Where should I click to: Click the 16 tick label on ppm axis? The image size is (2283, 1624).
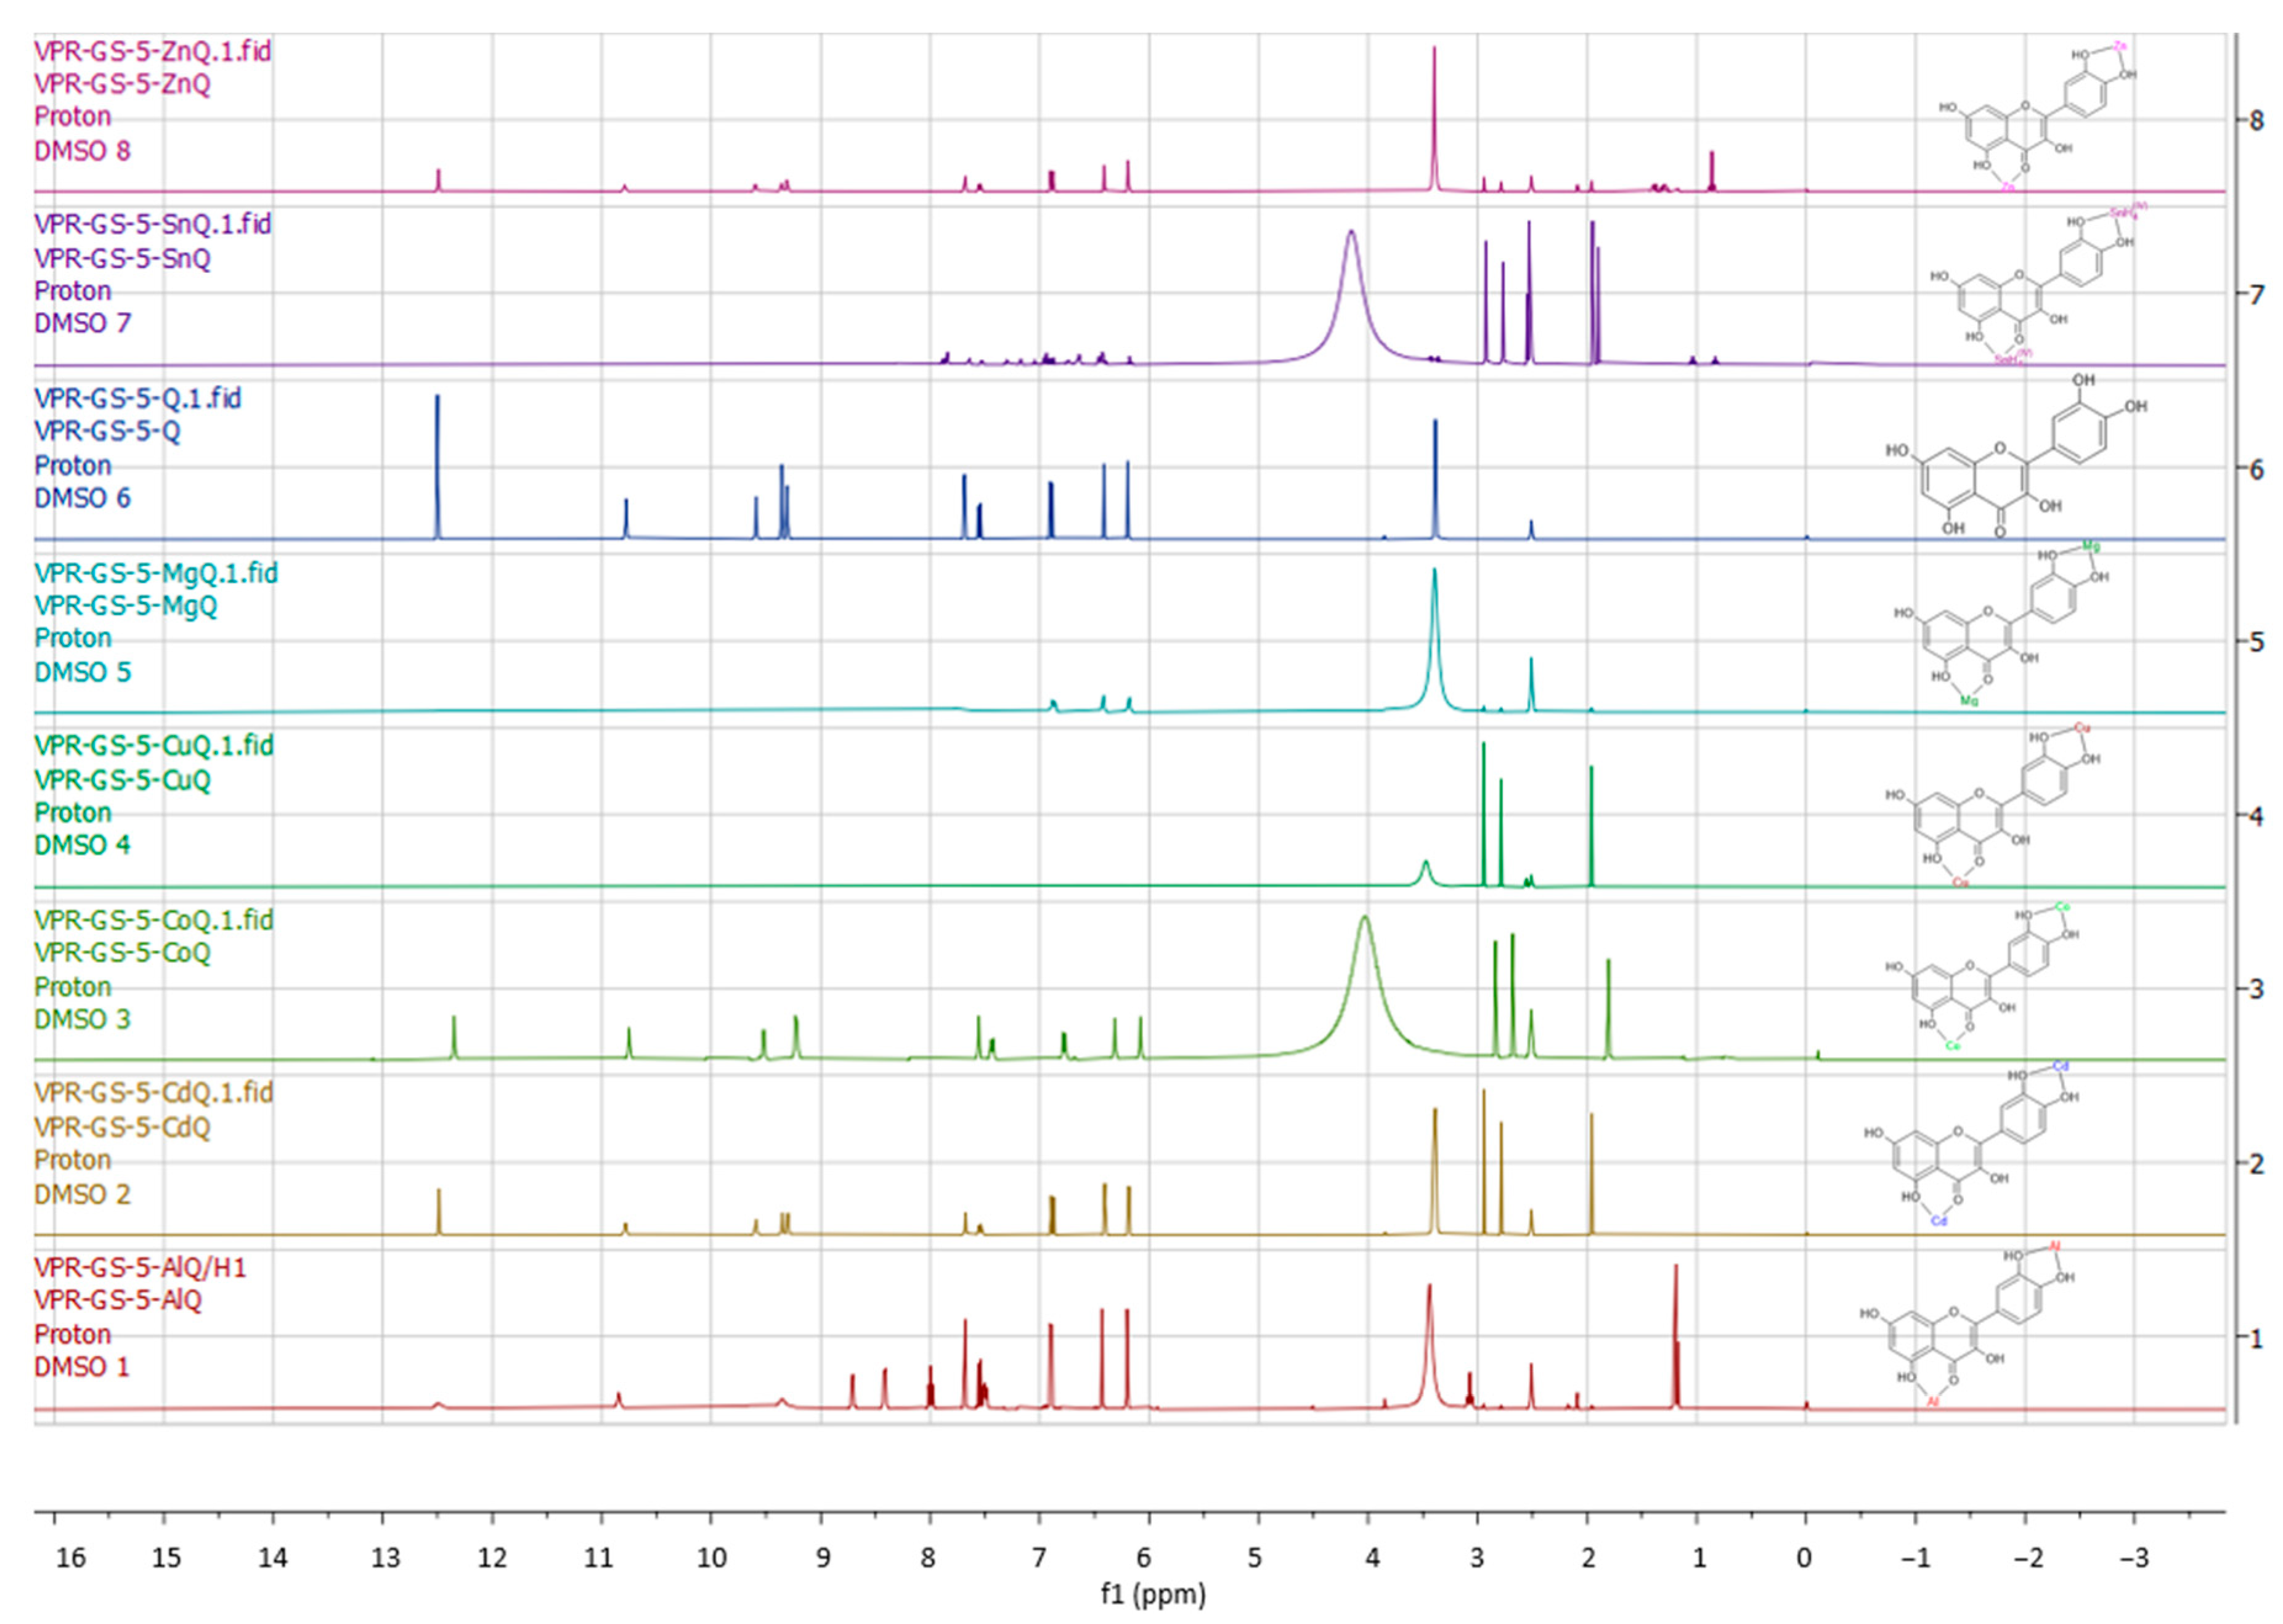coord(70,1558)
